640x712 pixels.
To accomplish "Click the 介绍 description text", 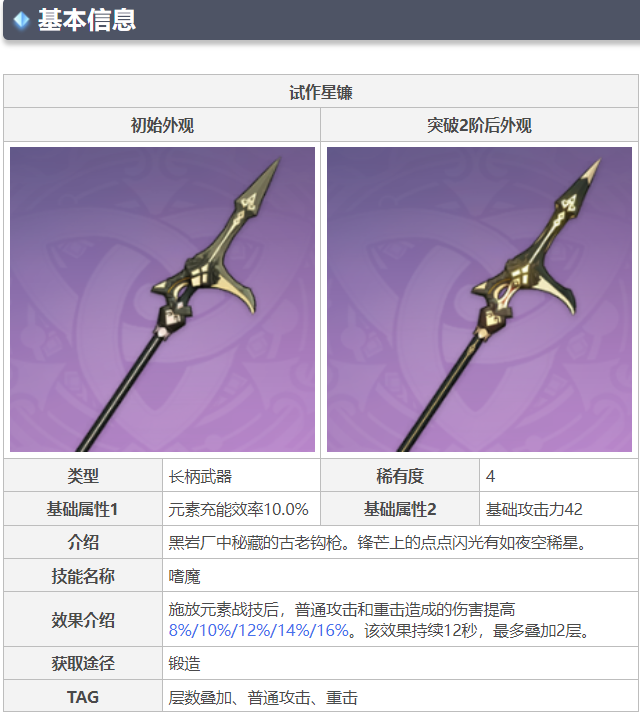I will (378, 542).
